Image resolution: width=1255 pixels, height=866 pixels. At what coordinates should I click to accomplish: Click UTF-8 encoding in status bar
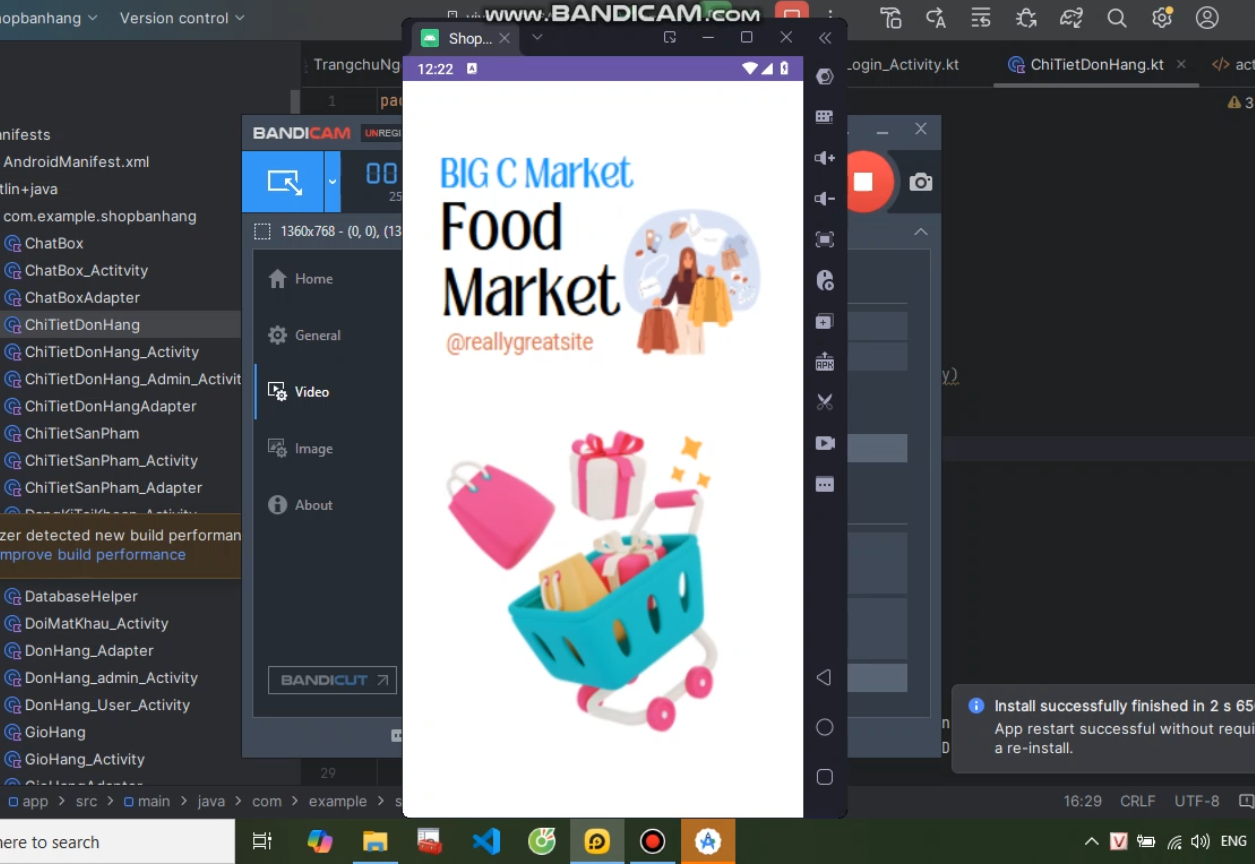pyautogui.click(x=1197, y=801)
